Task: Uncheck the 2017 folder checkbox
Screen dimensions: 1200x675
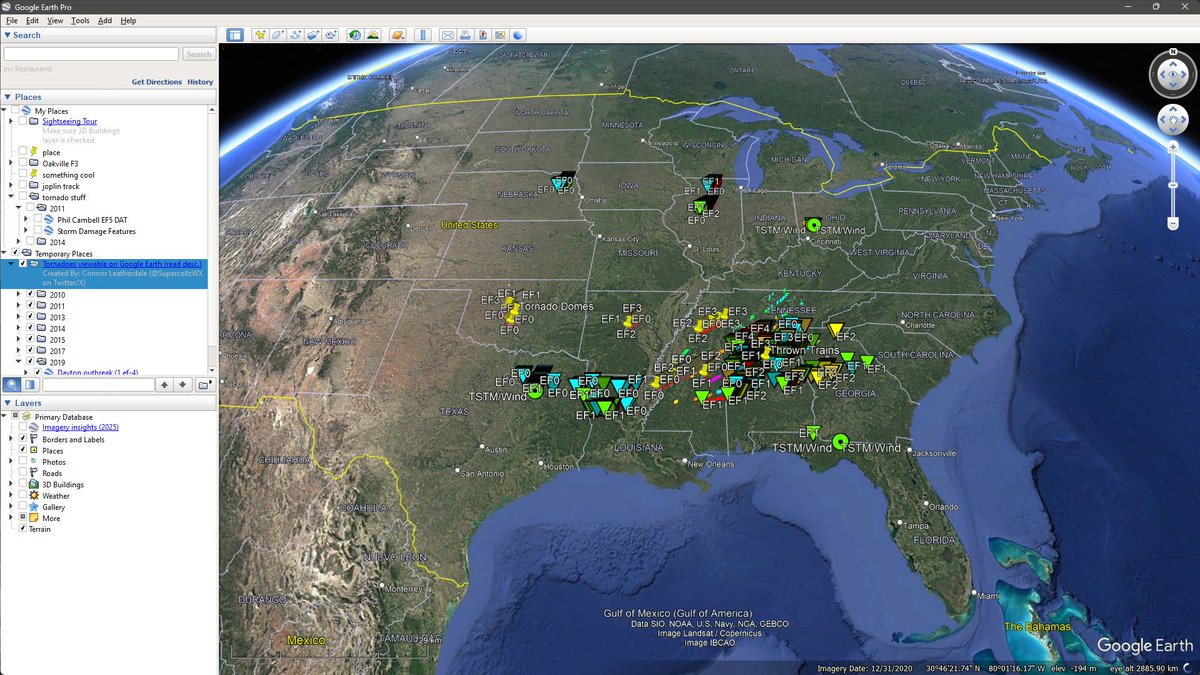Action: (30, 350)
